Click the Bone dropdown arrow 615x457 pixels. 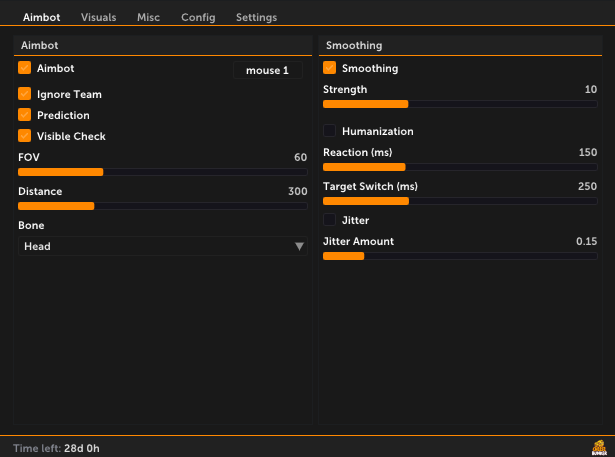point(299,246)
